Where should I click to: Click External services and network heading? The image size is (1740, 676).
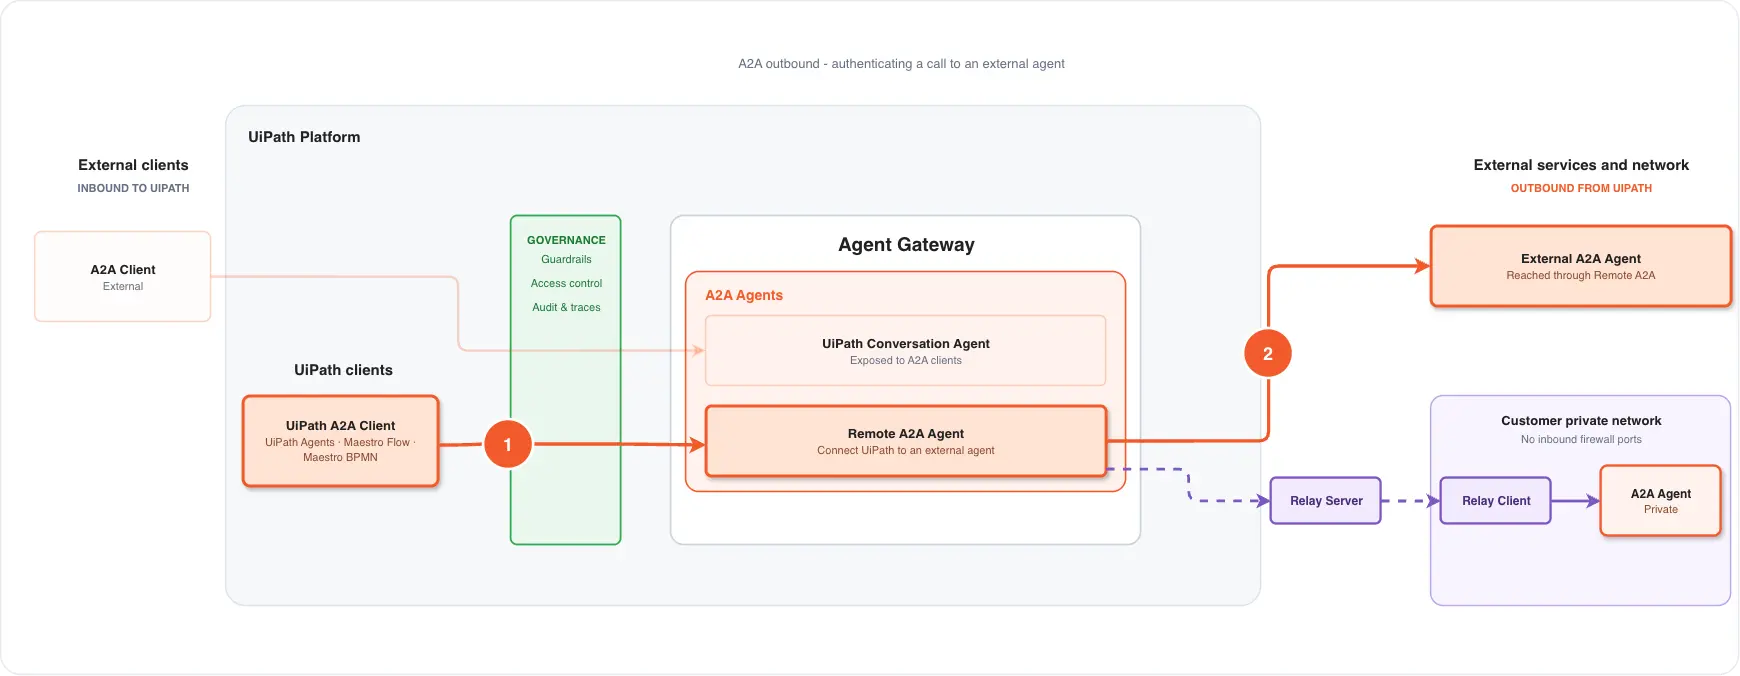pos(1581,165)
